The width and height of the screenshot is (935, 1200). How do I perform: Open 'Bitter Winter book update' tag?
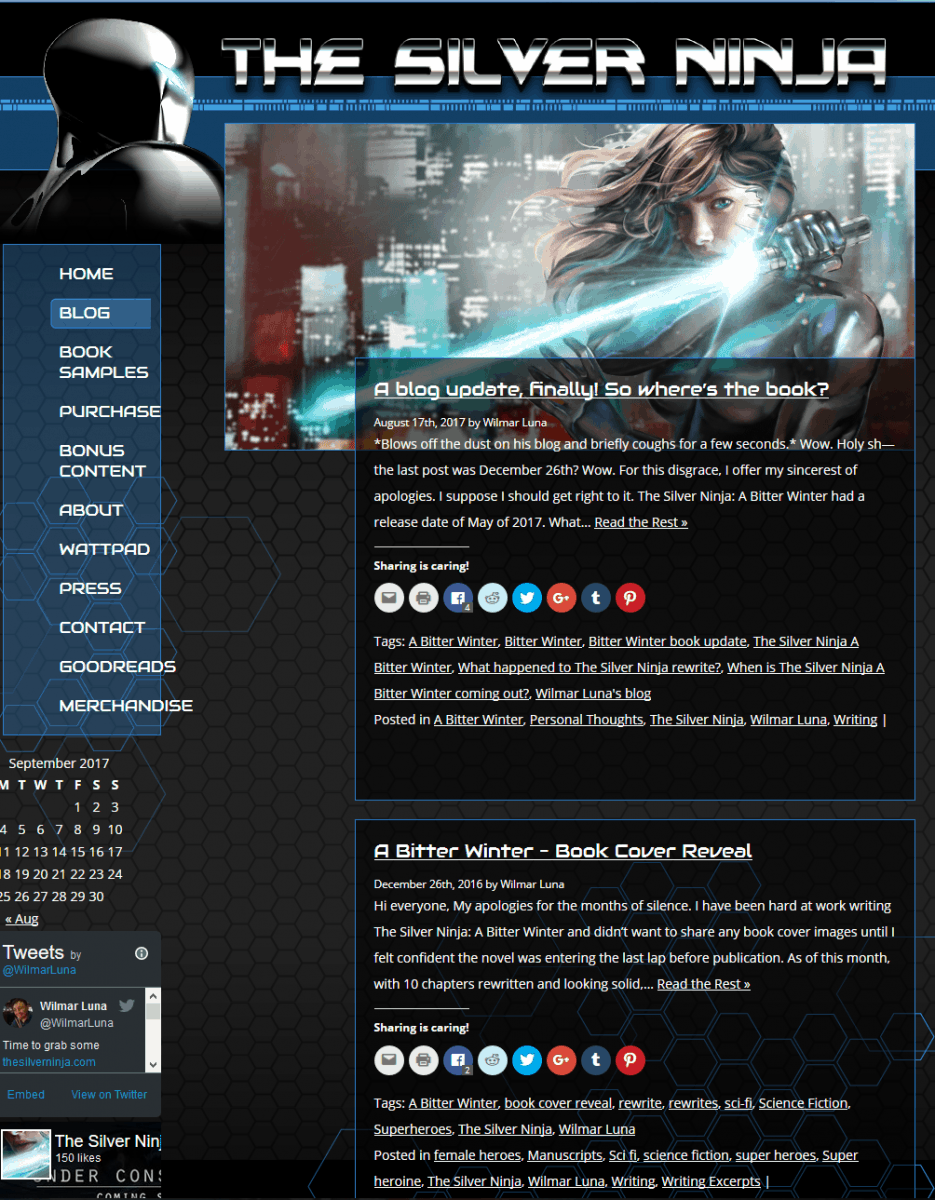(x=667, y=641)
